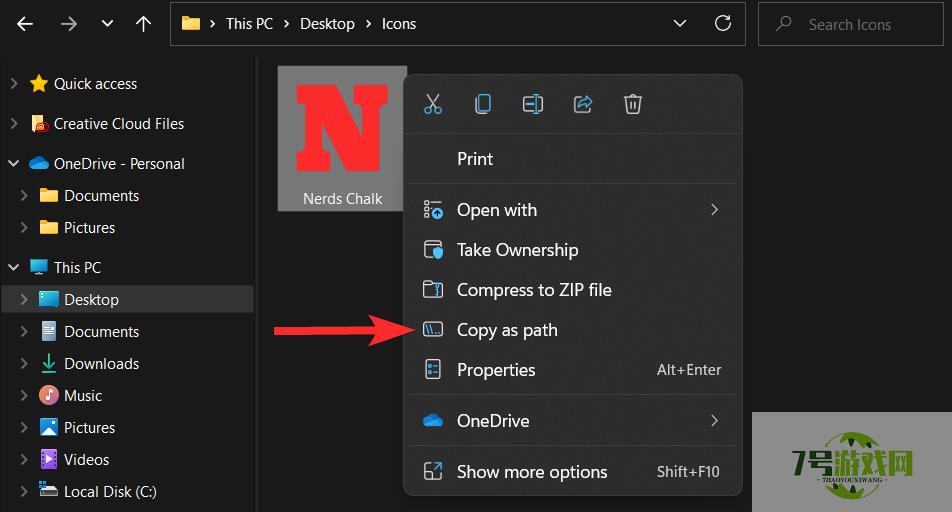Select Compress to ZIP file
This screenshot has width=952, height=512.
573,290
